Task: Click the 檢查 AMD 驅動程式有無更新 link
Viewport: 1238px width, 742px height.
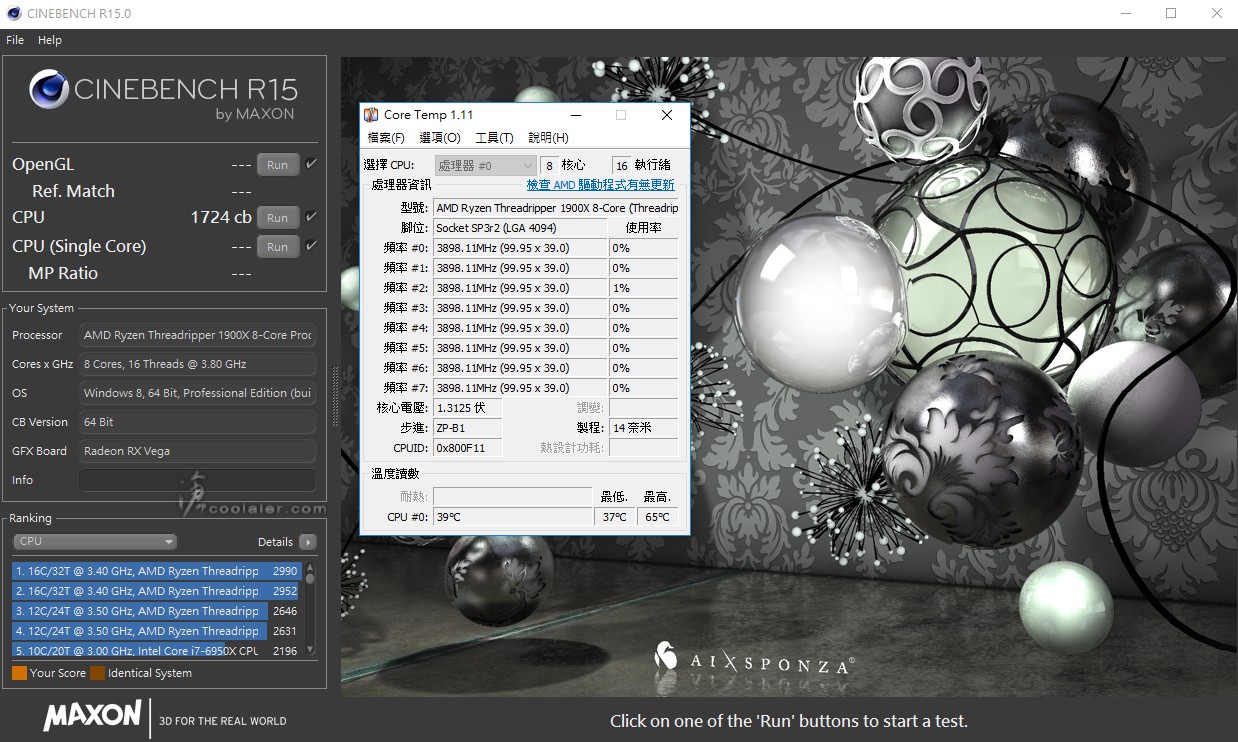Action: click(601, 185)
